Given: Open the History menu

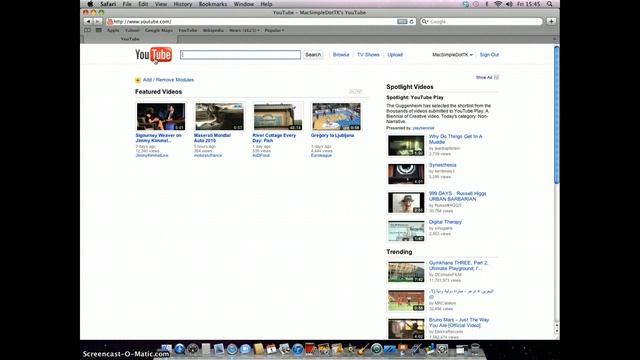Looking at the screenshot, I should click(x=182, y=4).
